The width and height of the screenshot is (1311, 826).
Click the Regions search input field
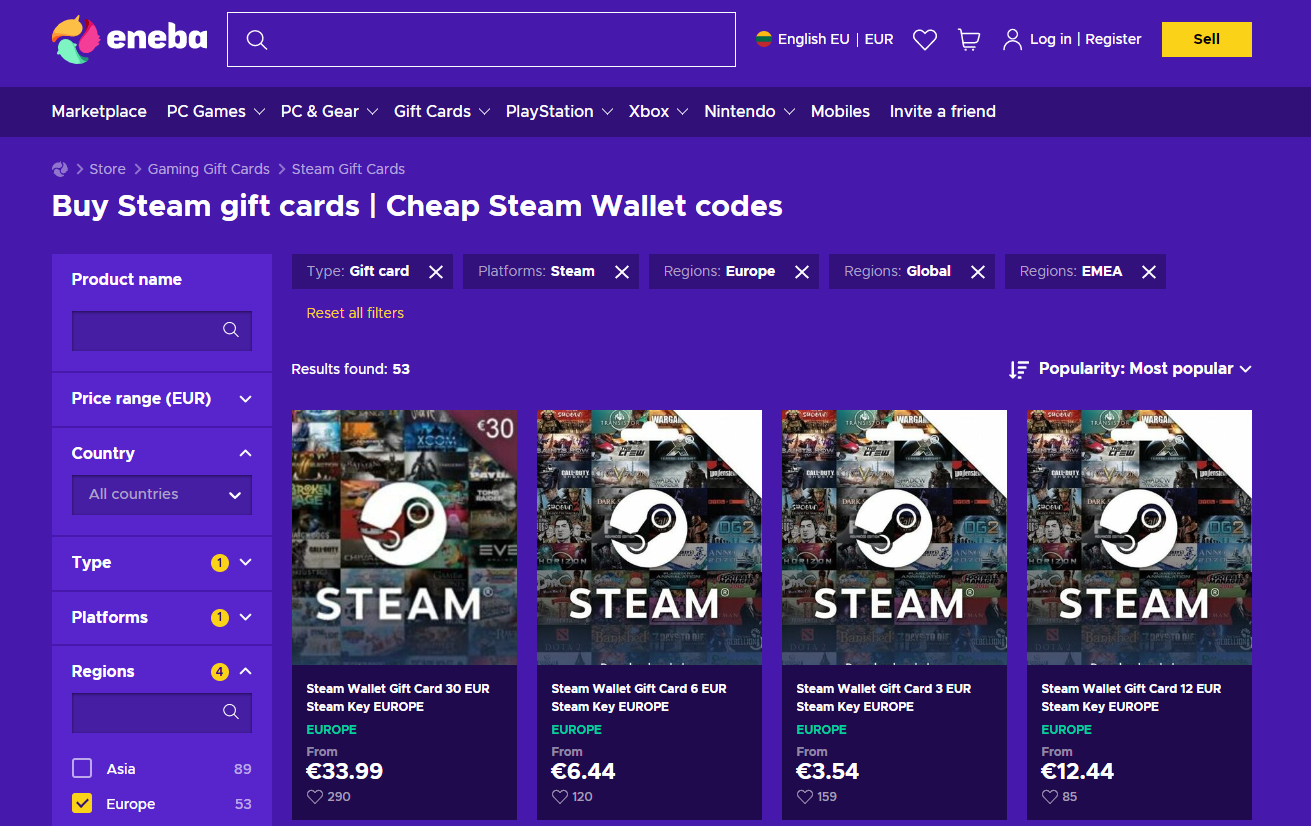pyautogui.click(x=162, y=712)
